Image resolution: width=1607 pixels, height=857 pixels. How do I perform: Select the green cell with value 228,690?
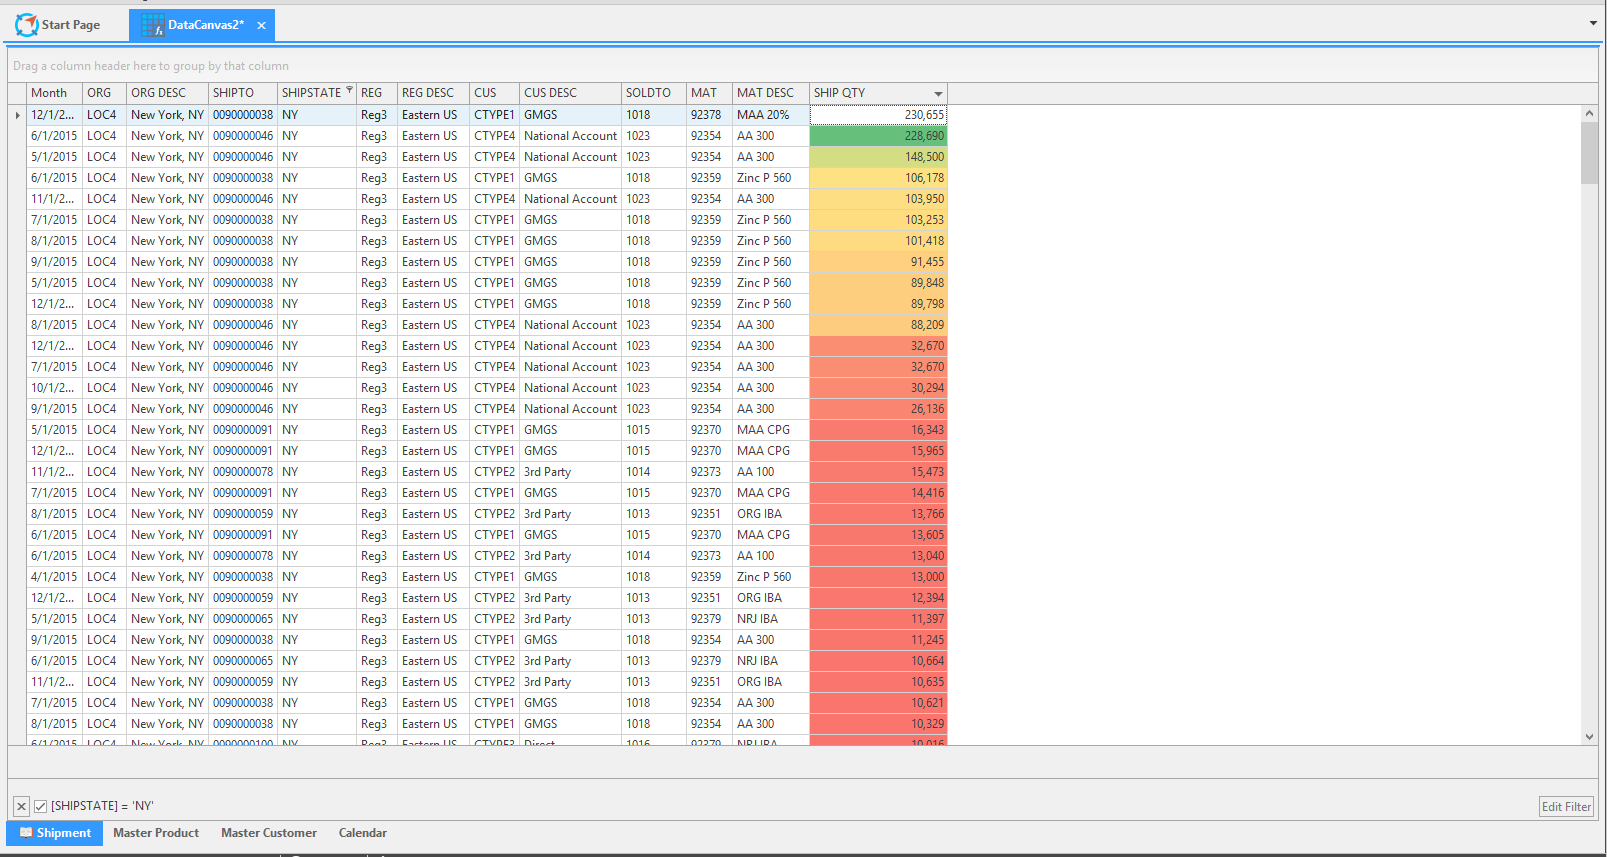click(878, 136)
